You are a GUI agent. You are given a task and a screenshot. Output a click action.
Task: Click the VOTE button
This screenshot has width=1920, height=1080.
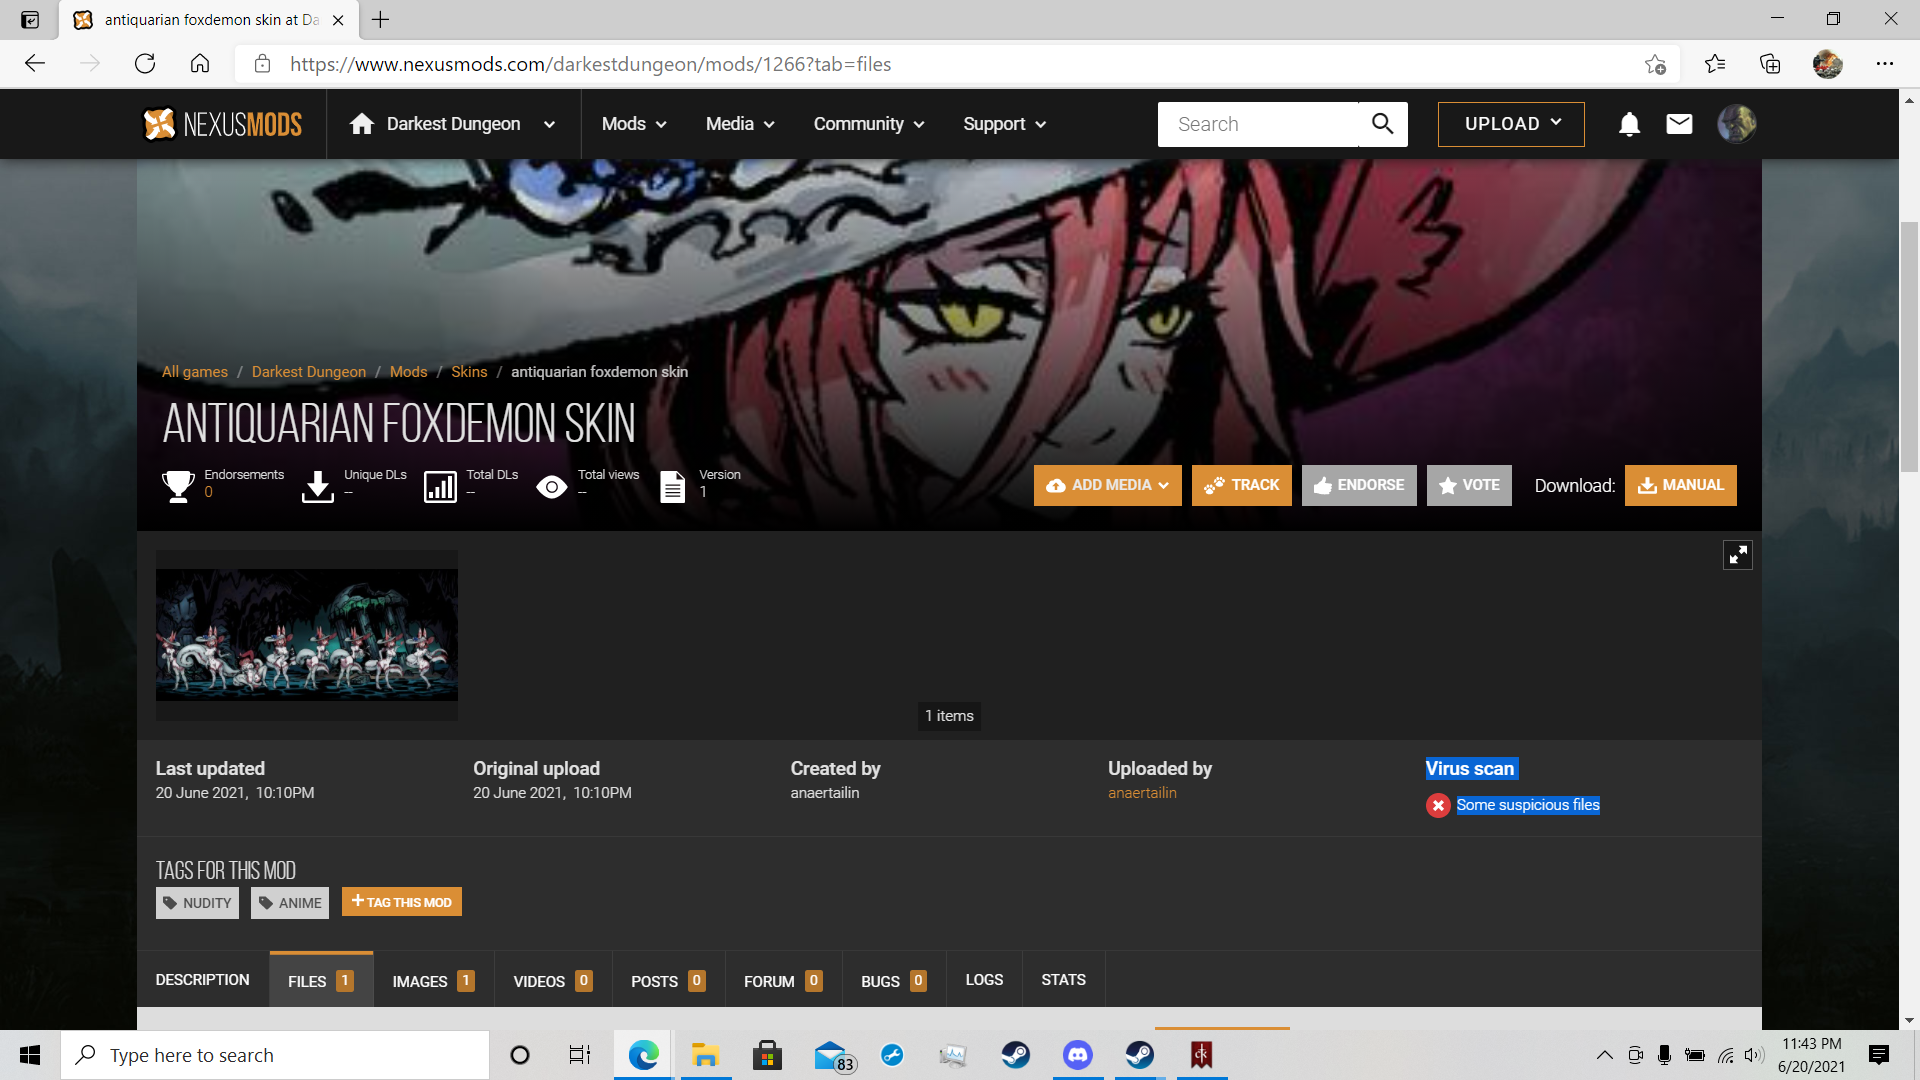(x=1469, y=486)
